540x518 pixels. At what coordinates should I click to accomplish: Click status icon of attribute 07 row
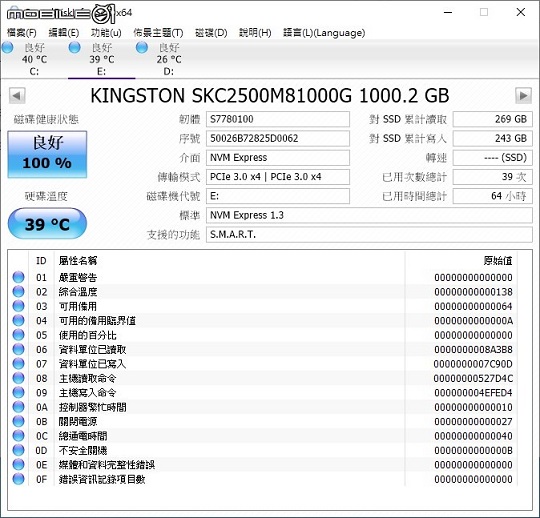click(19, 363)
